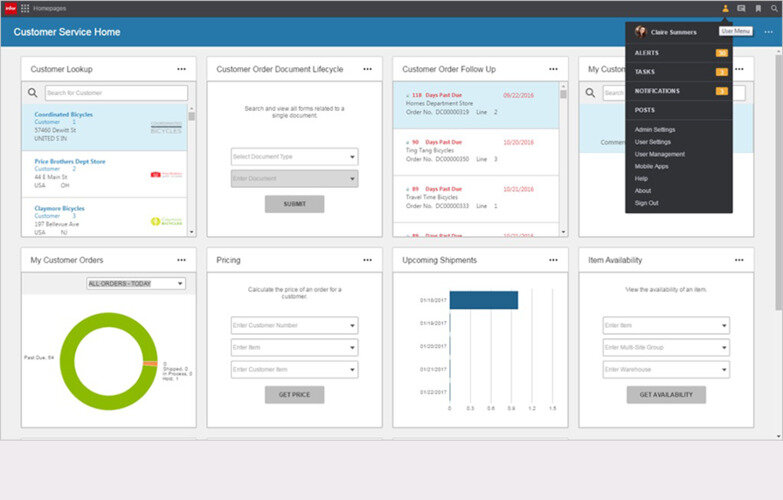The width and height of the screenshot is (783, 500).
Task: Open Pricing widget three-dot menu
Action: tap(368, 260)
